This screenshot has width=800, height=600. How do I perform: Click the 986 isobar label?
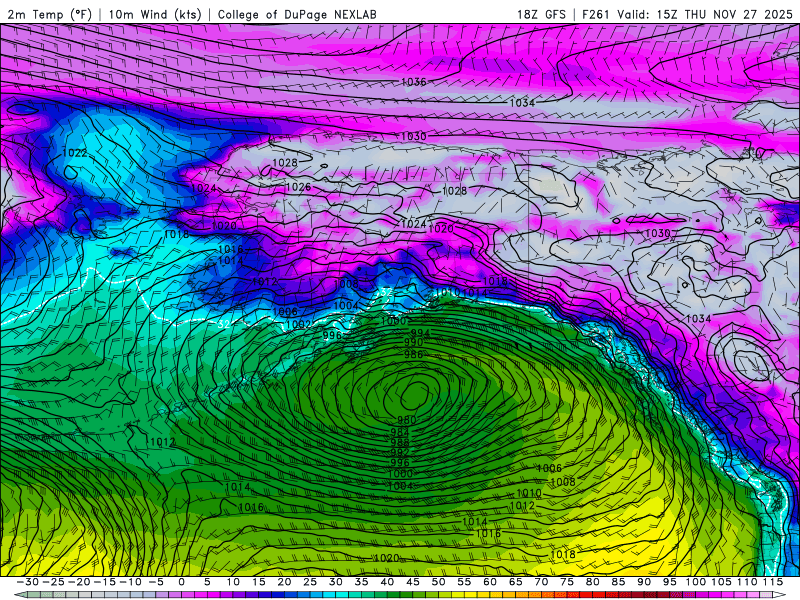point(413,354)
